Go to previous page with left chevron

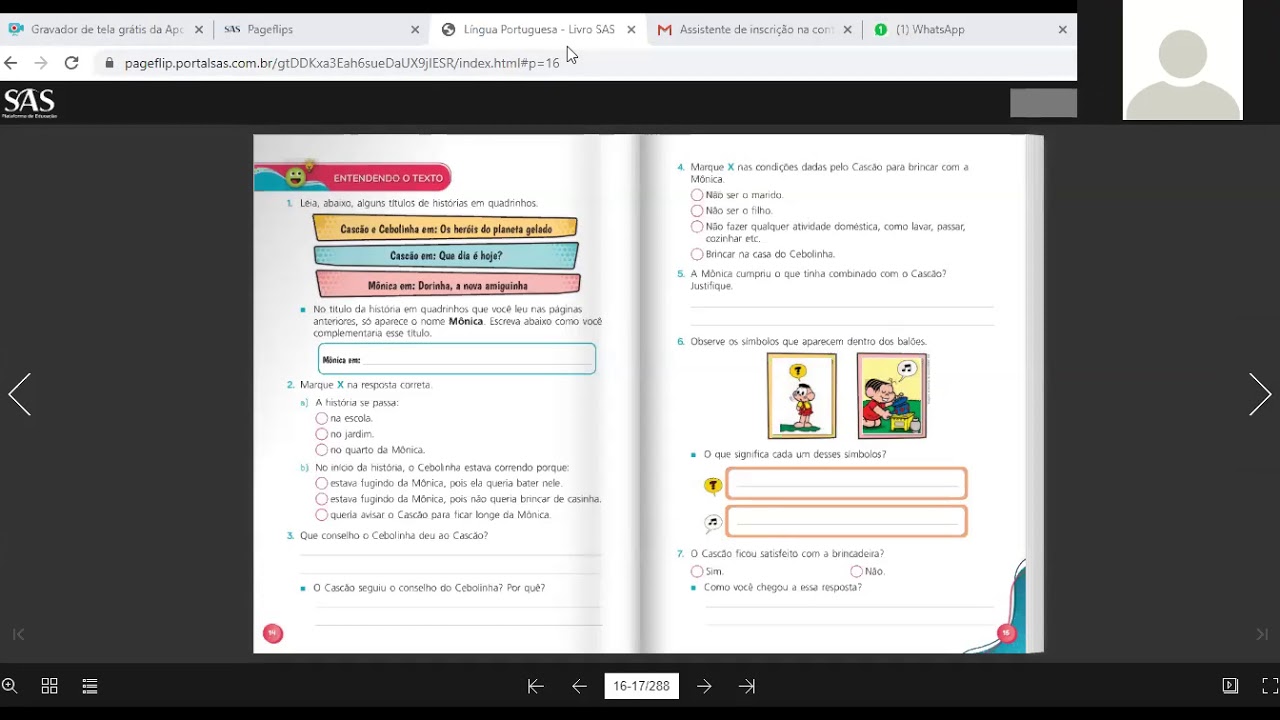tap(19, 394)
